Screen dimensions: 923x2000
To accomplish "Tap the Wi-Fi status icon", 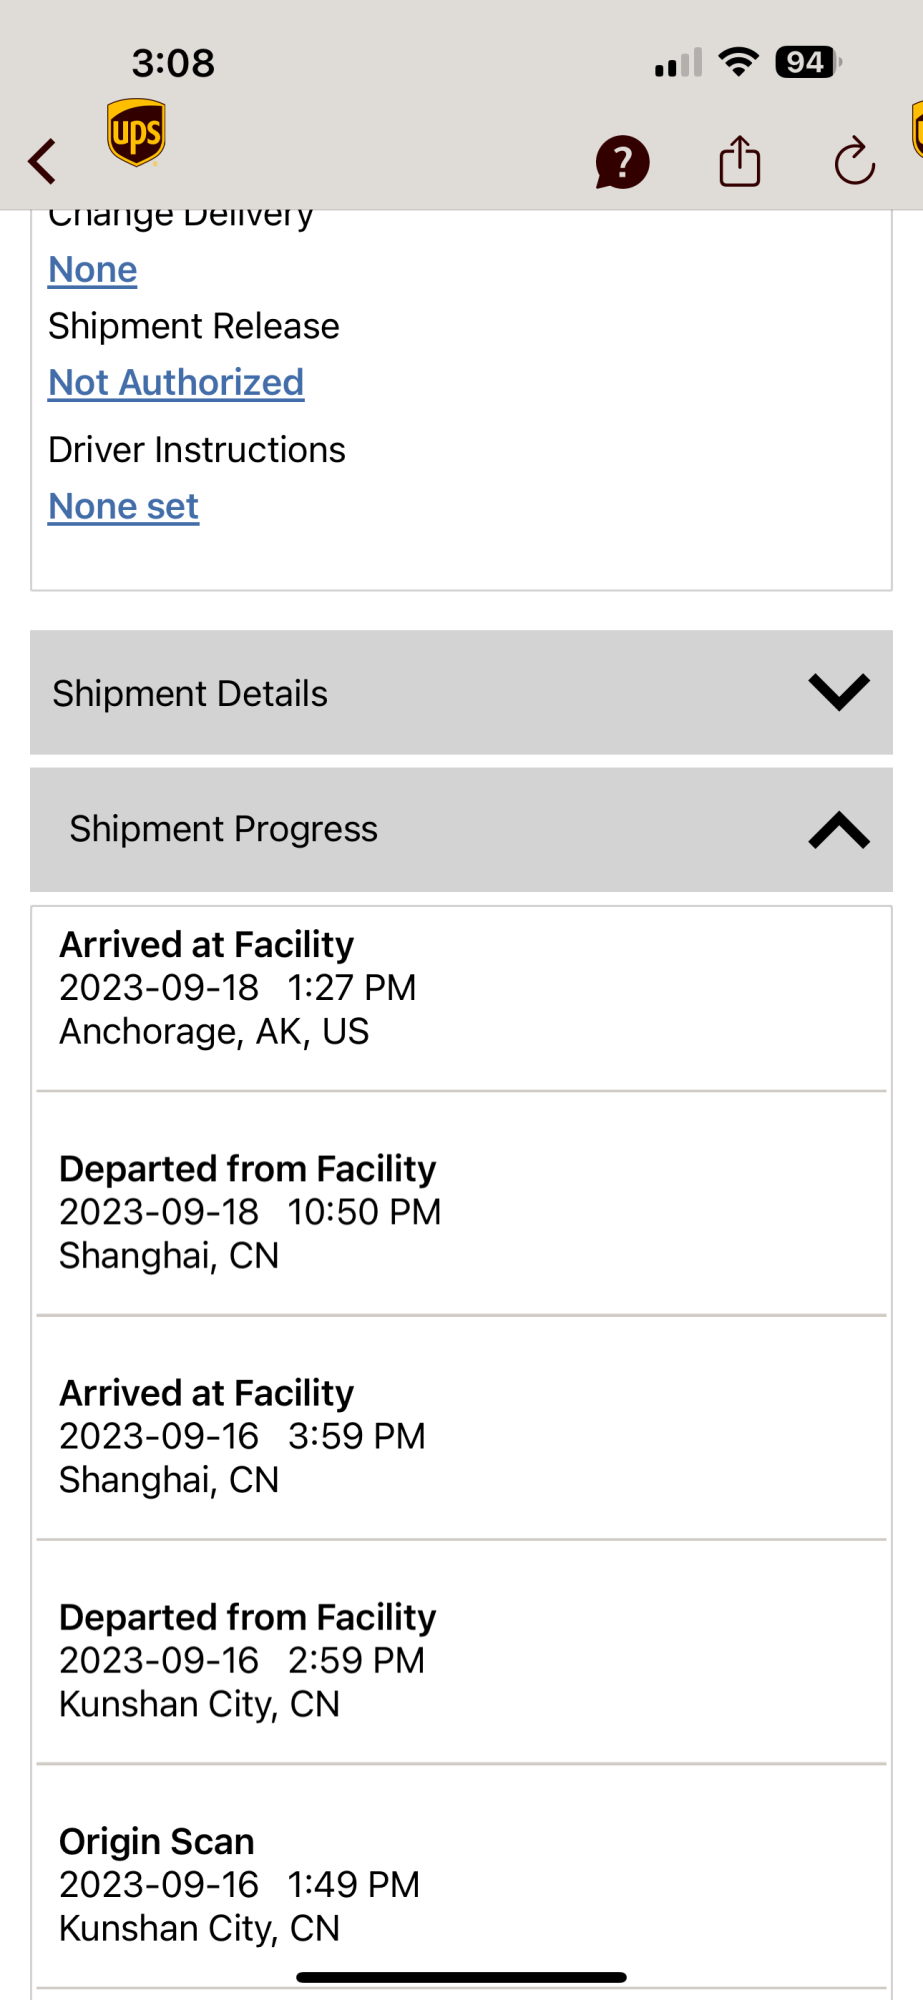I will tap(739, 62).
